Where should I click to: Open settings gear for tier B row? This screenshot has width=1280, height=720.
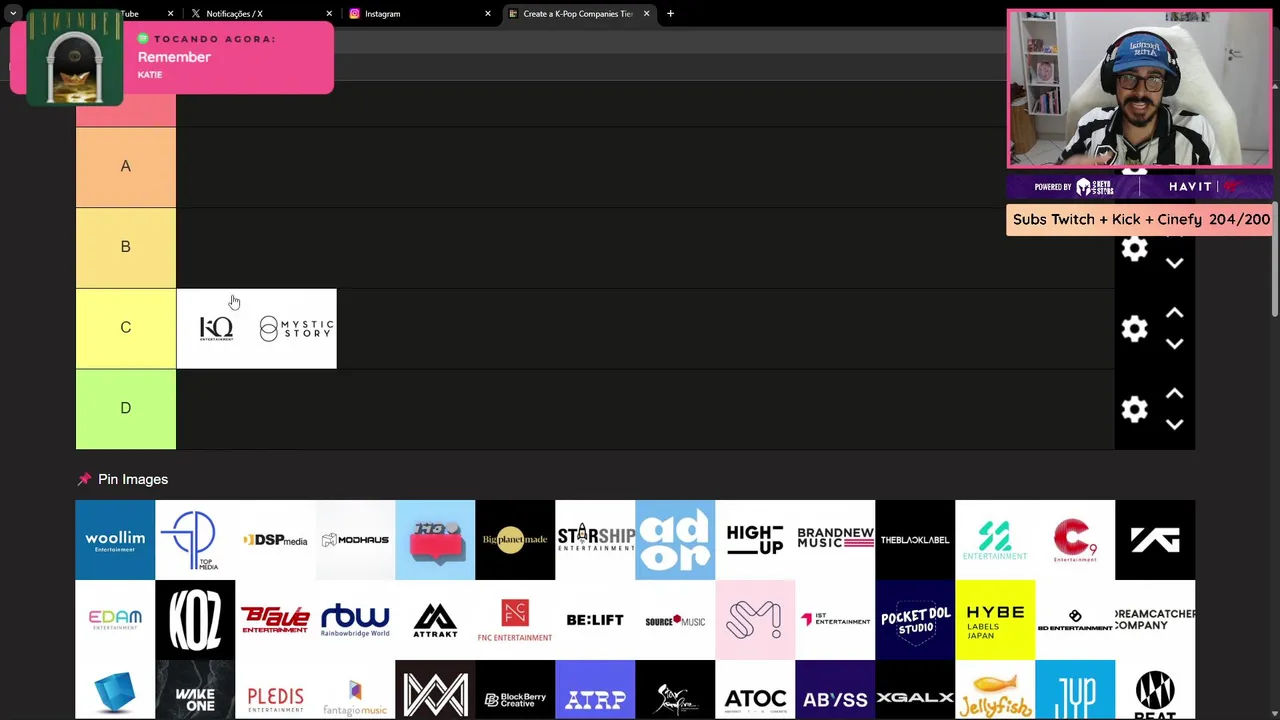[1134, 248]
